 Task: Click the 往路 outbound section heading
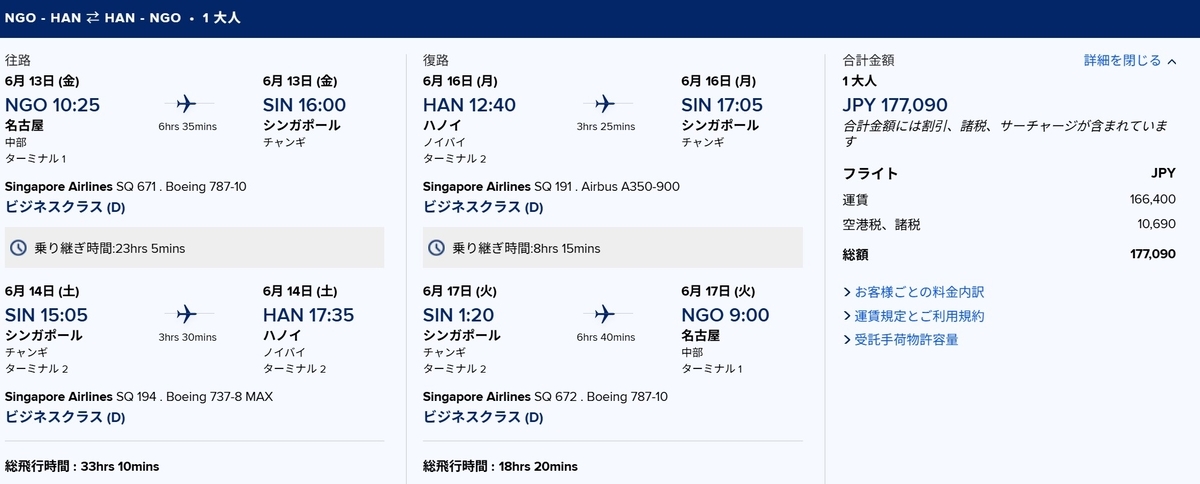pos(18,60)
